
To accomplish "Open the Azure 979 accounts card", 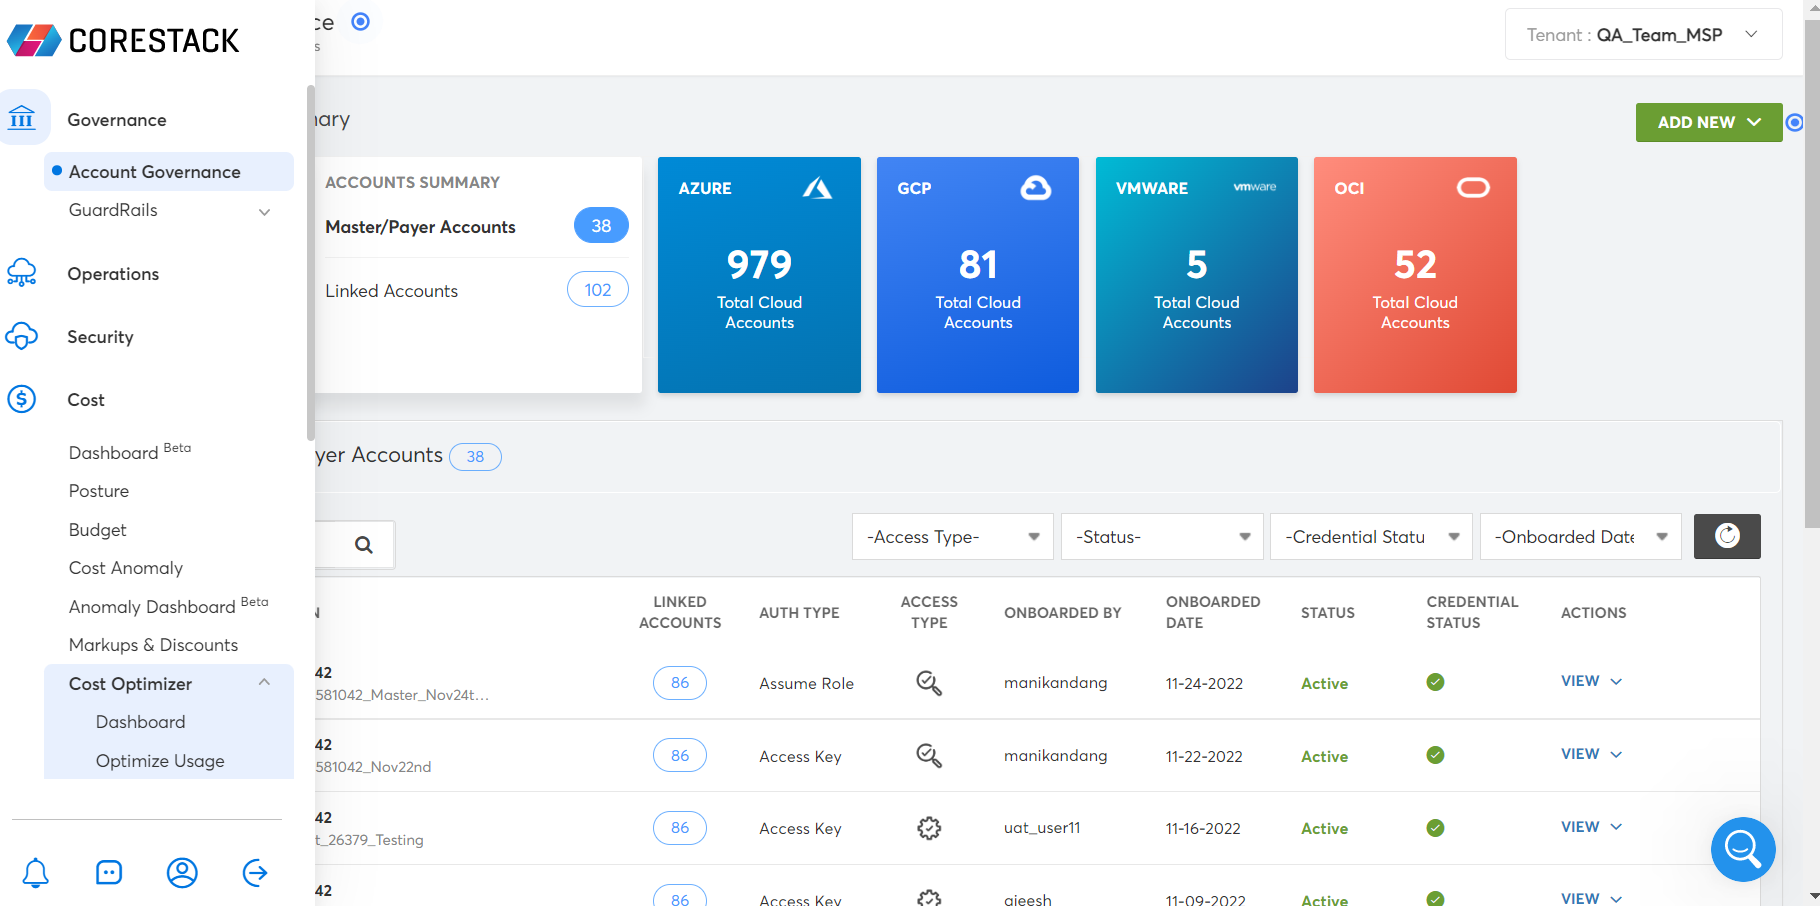I will pyautogui.click(x=759, y=275).
